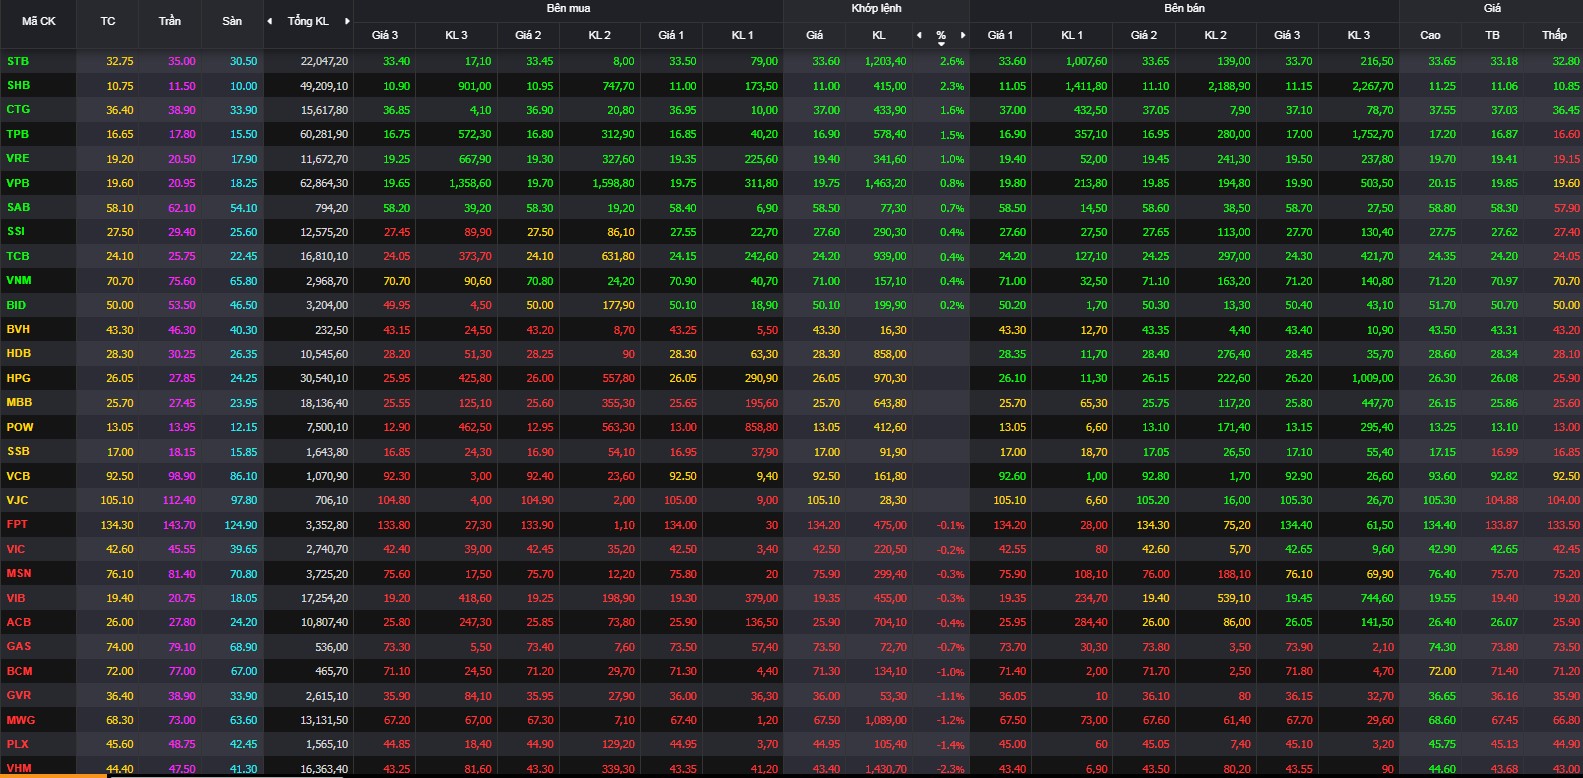1583x778 pixels.
Task: Click the Trần column header
Action: coord(170,21)
